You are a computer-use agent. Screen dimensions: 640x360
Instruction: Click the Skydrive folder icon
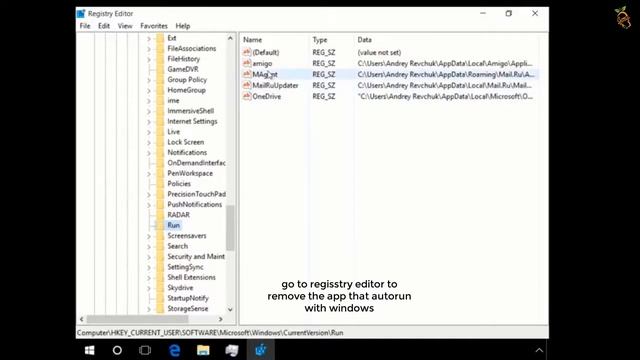tap(160, 288)
